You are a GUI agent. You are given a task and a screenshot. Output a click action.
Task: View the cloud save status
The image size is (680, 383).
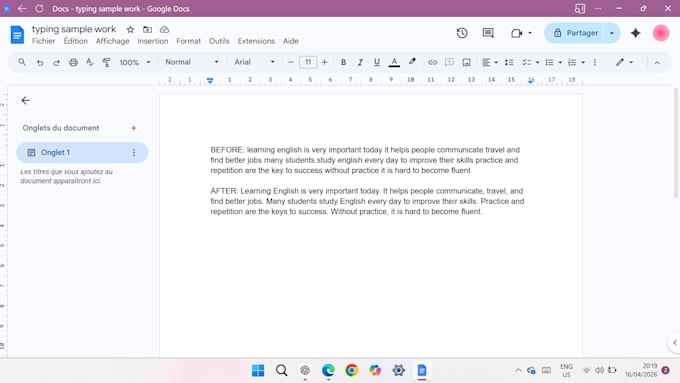[164, 29]
